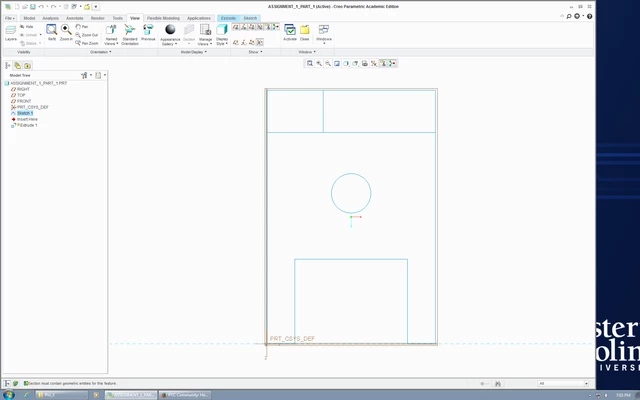
Task: Open the selection filter combo box
Action: click(x=563, y=384)
